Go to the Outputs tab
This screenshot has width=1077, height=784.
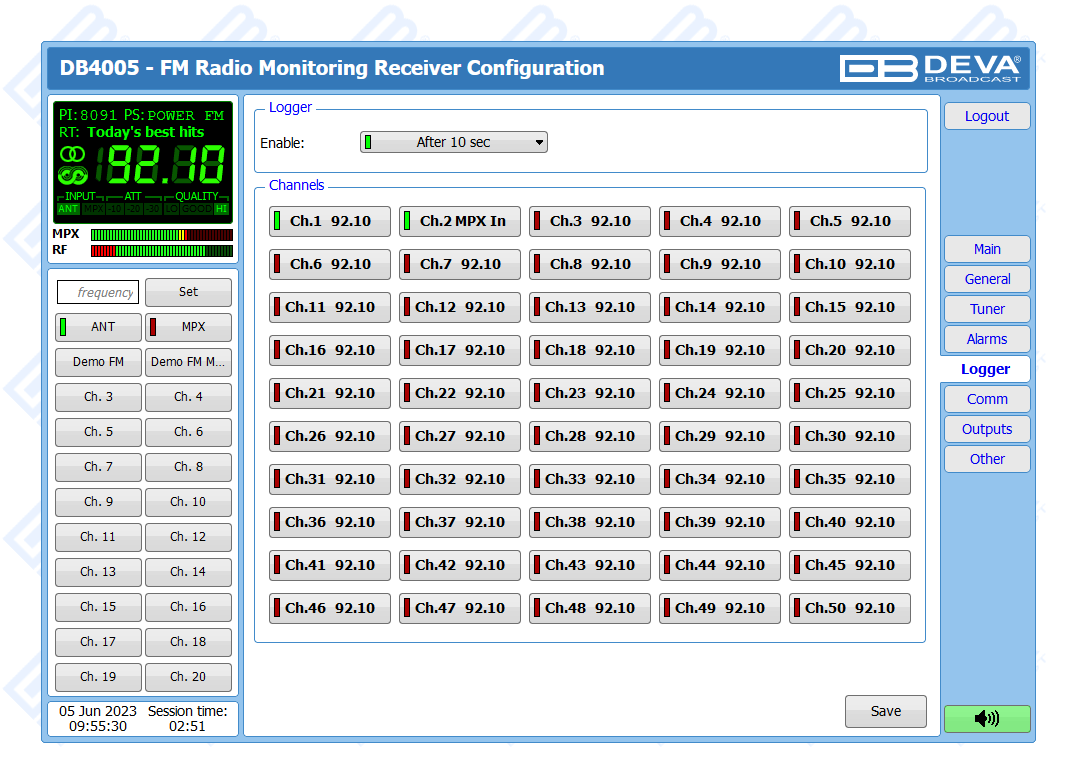(x=986, y=429)
